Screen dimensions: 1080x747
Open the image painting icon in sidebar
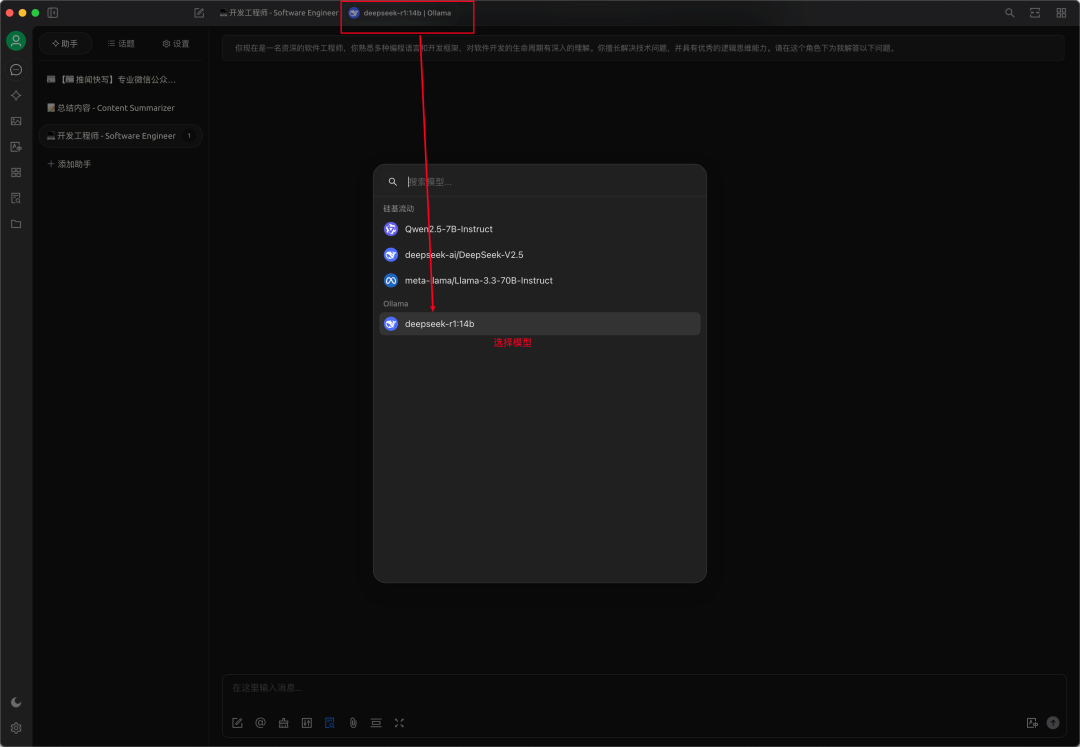pyautogui.click(x=16, y=121)
